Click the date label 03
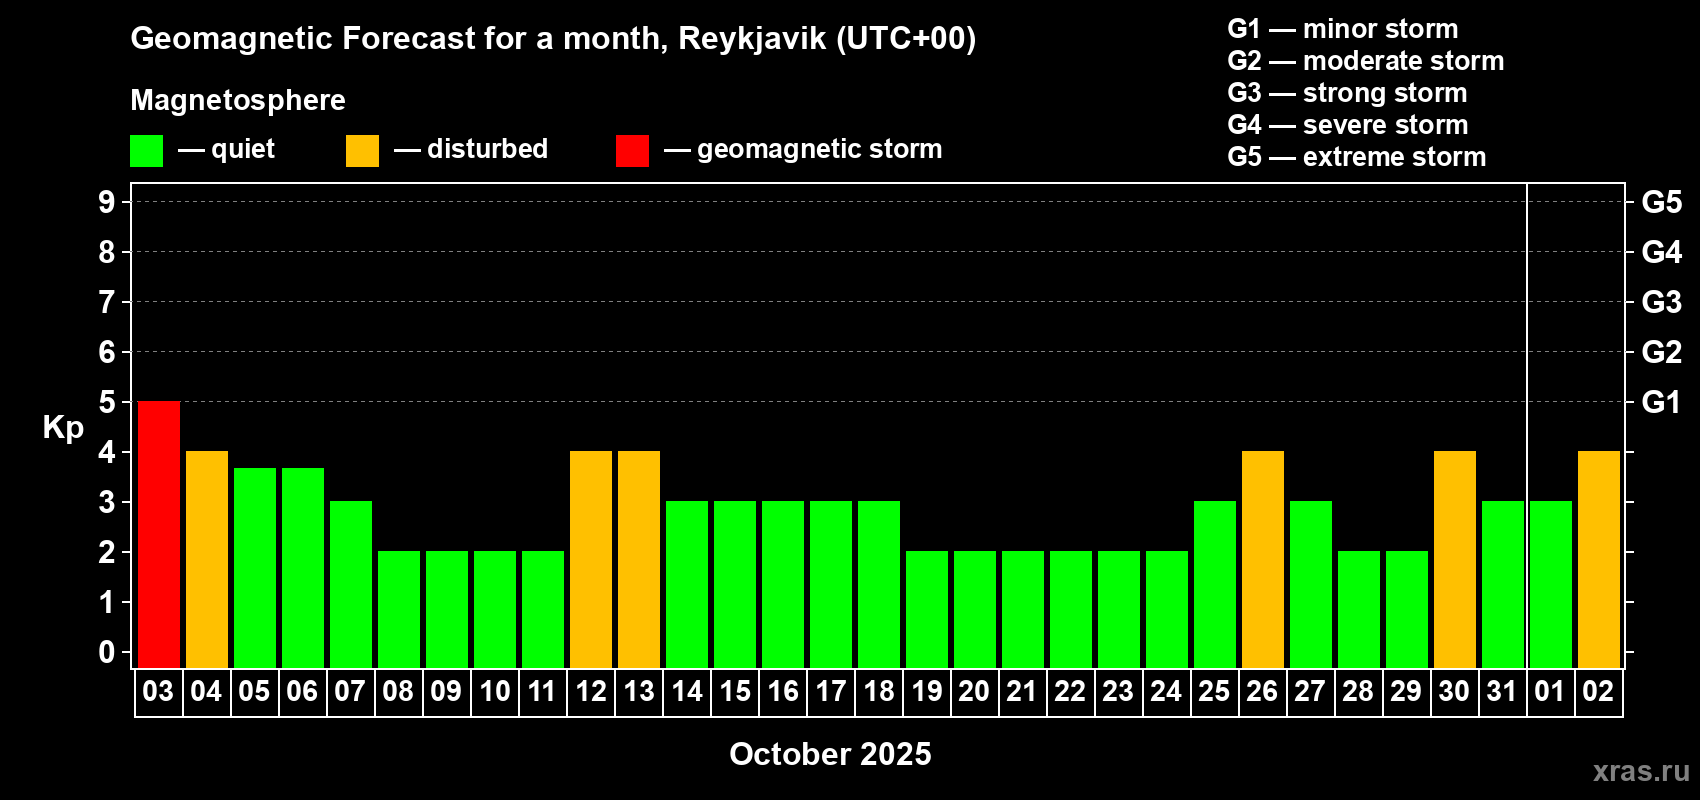This screenshot has width=1700, height=800. click(x=158, y=692)
